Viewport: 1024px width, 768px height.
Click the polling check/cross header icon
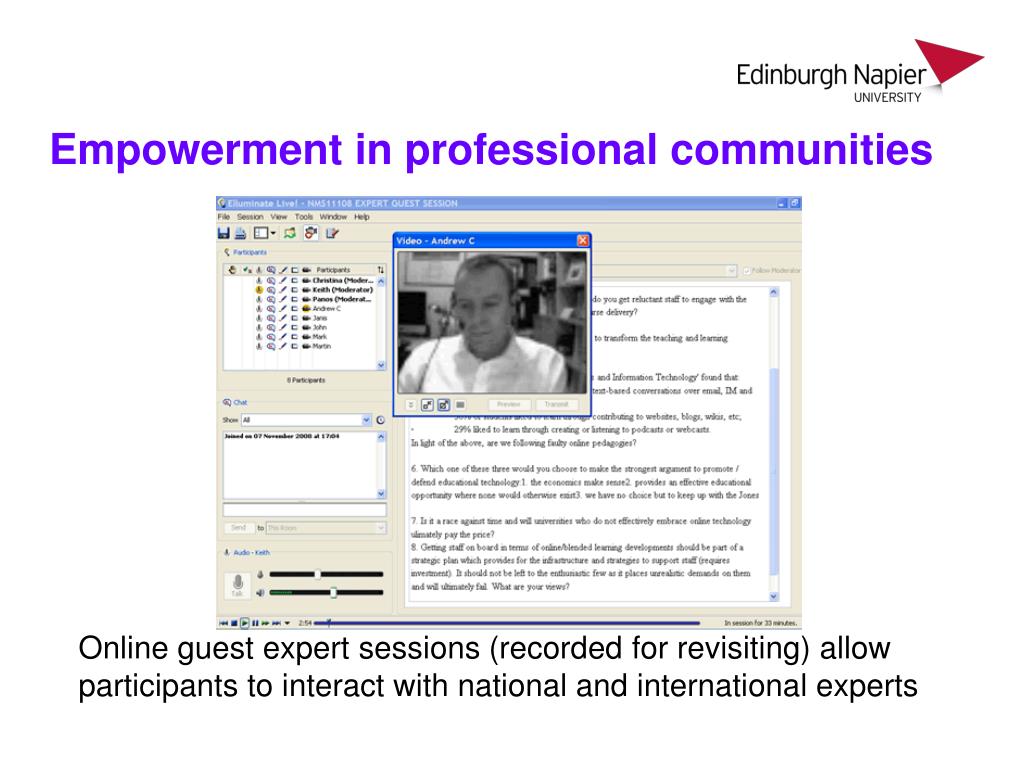pos(247,270)
